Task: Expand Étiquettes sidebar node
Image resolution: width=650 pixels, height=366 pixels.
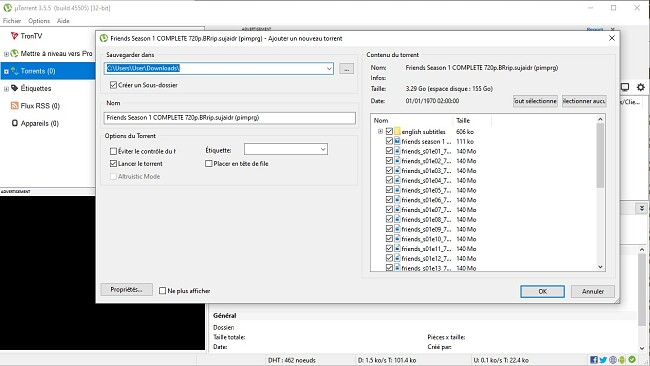Action: 6,89
